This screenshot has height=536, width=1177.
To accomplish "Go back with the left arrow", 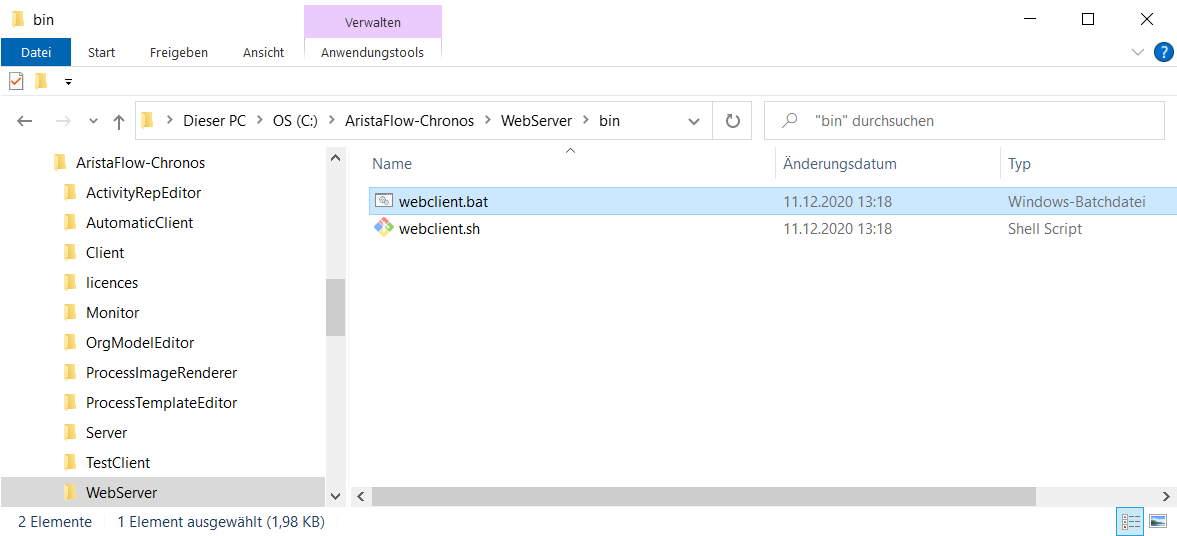I will pyautogui.click(x=25, y=121).
